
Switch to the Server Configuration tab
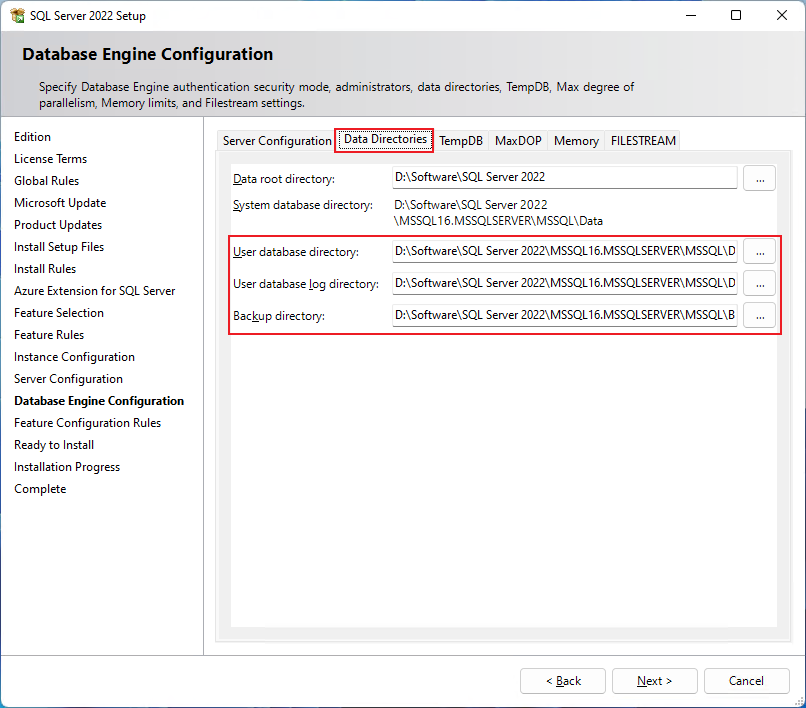pos(277,140)
